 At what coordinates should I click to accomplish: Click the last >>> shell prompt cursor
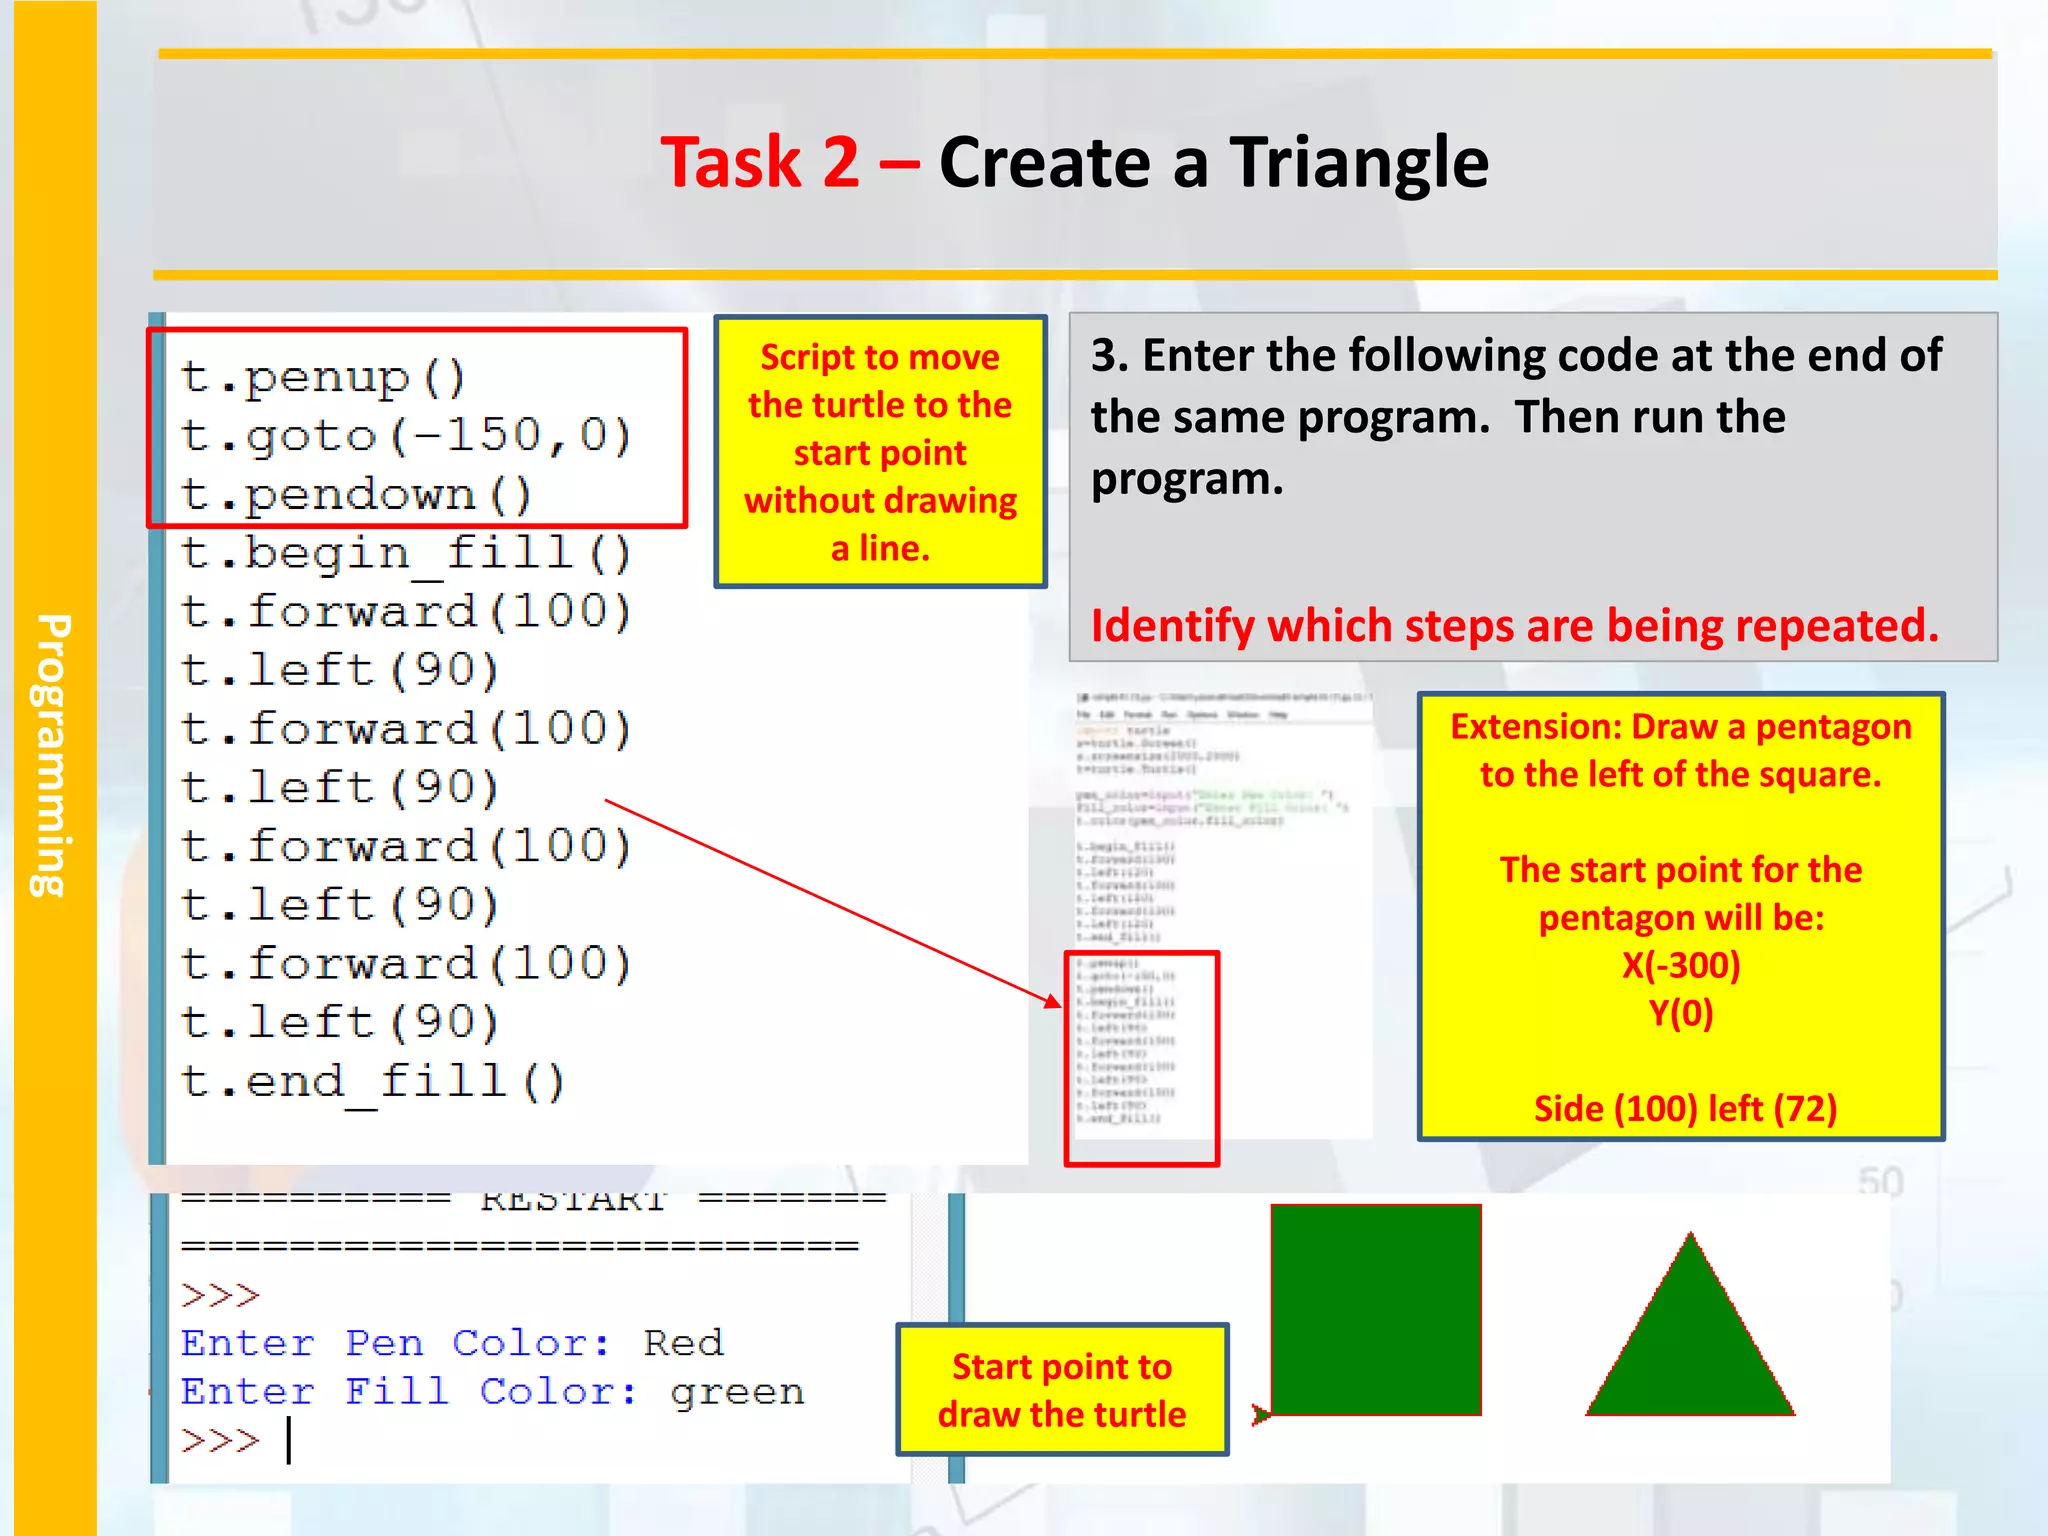click(288, 1440)
